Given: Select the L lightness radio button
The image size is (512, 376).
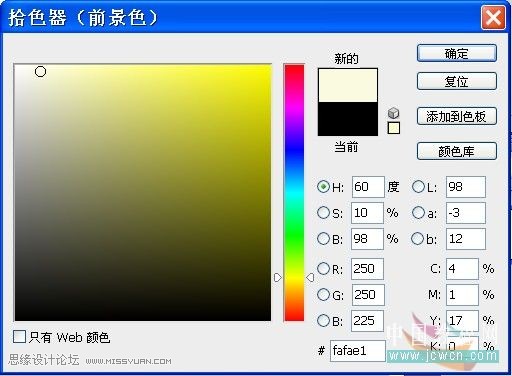Looking at the screenshot, I should pyautogui.click(x=418, y=187).
